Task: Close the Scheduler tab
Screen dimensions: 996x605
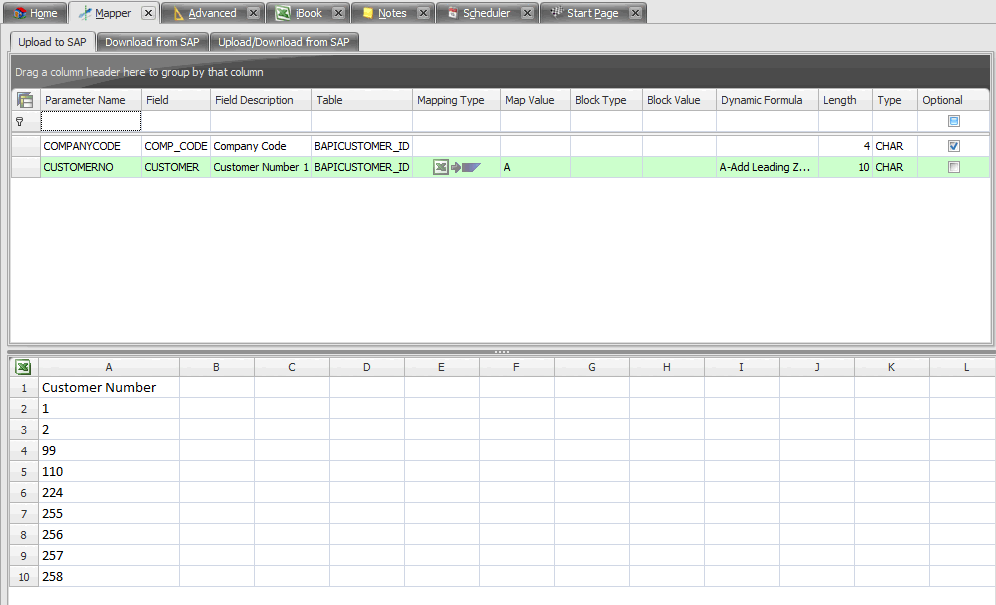Action: [527, 13]
